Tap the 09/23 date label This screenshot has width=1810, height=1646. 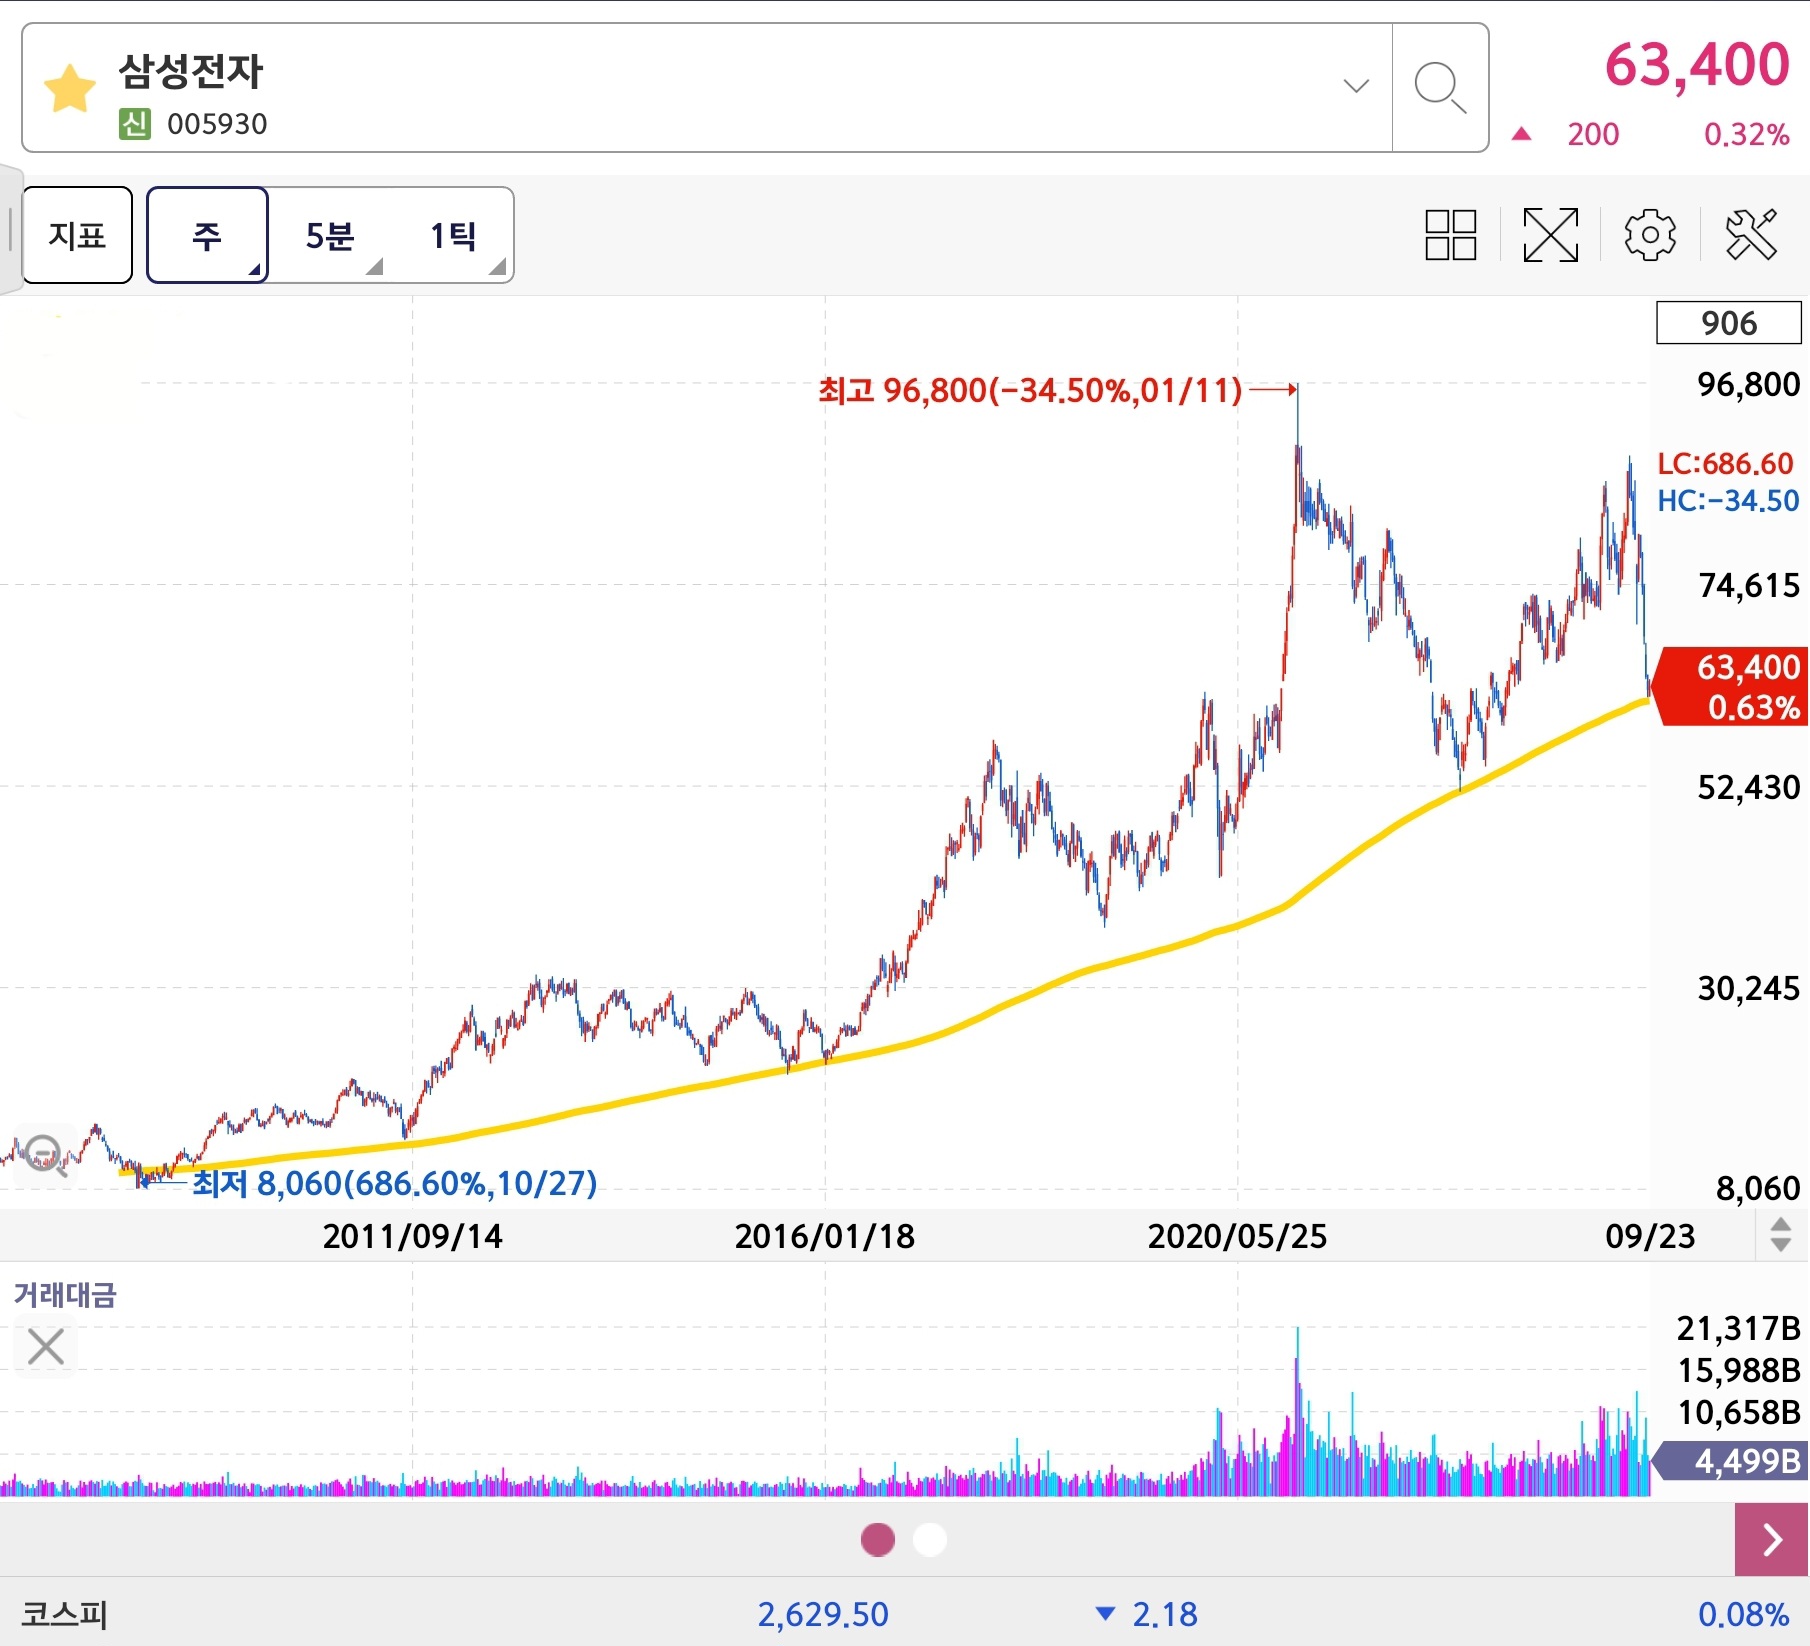pos(1650,1236)
